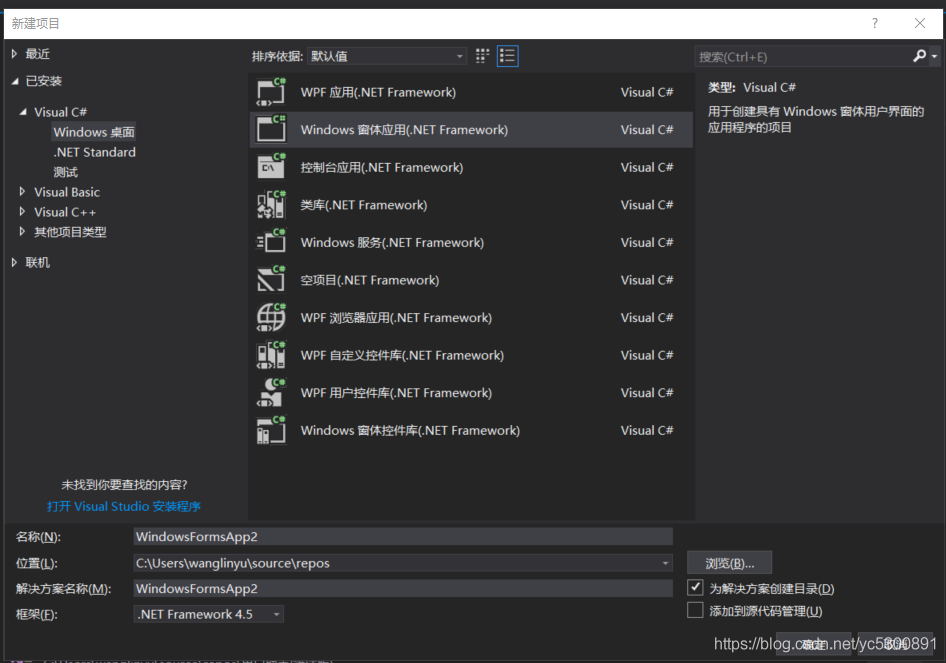The height and width of the screenshot is (663, 946).
Task: Expand the Visual C++ node
Action: [x=22, y=211]
